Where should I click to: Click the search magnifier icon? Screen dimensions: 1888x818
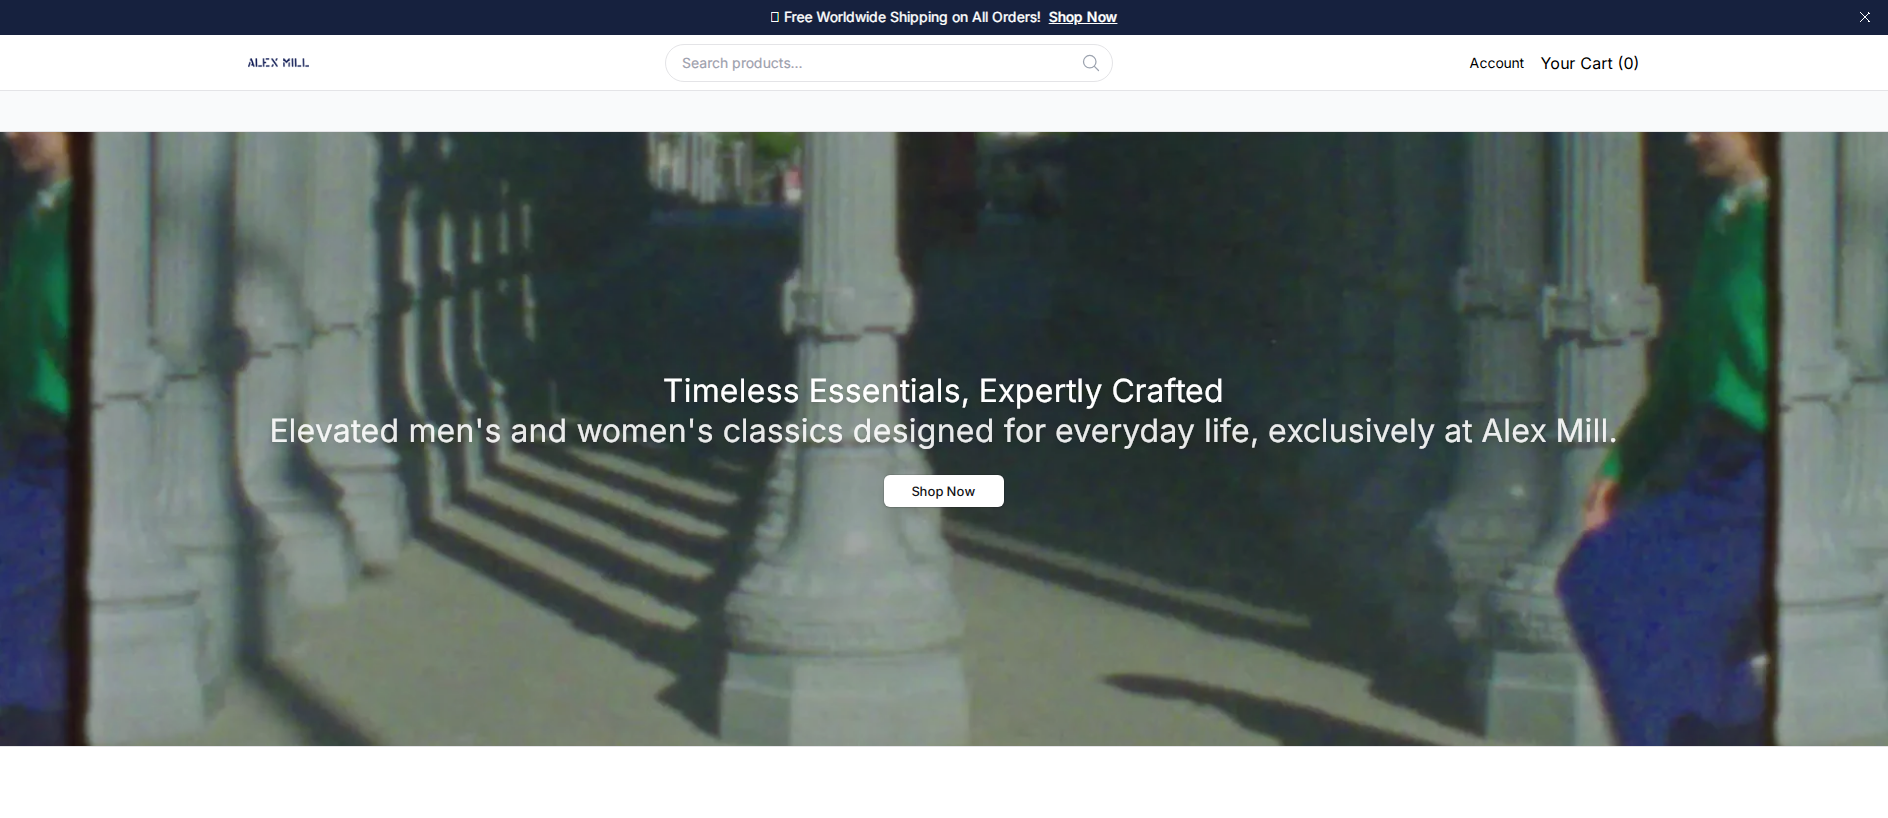coord(1090,63)
